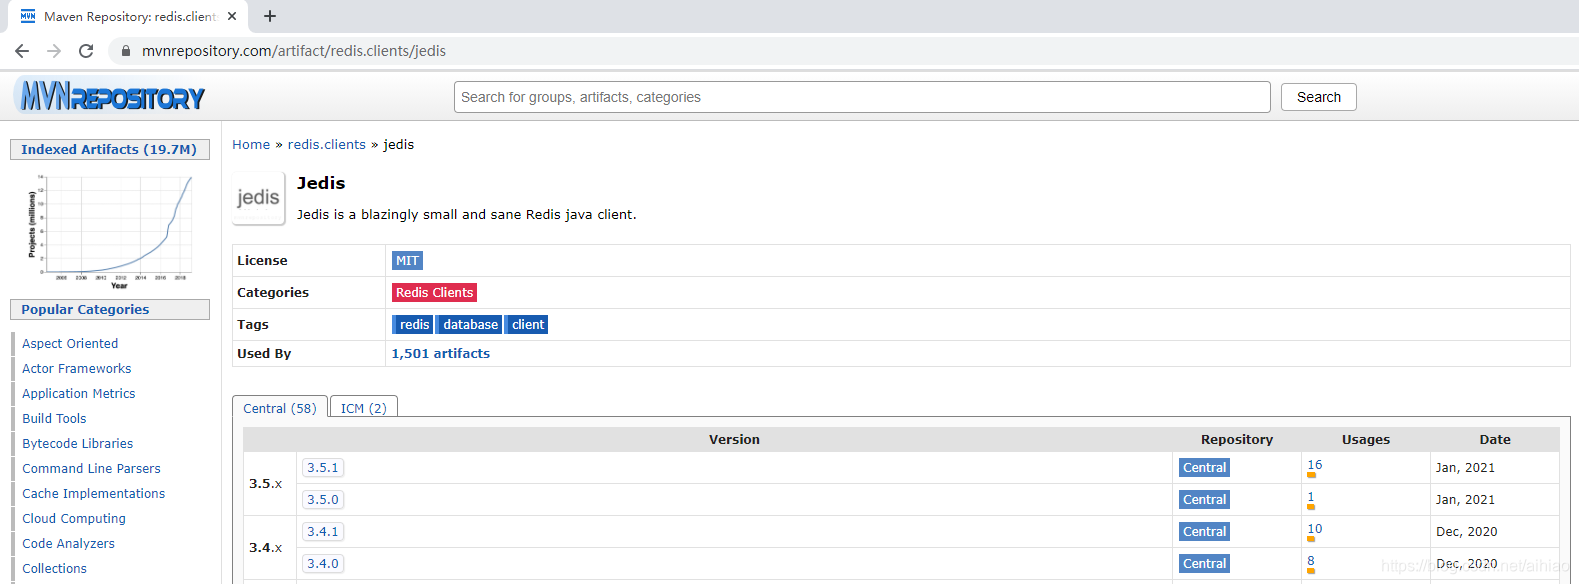The width and height of the screenshot is (1579, 584).
Task: Open redis.clients breadcrumb link
Action: (327, 144)
